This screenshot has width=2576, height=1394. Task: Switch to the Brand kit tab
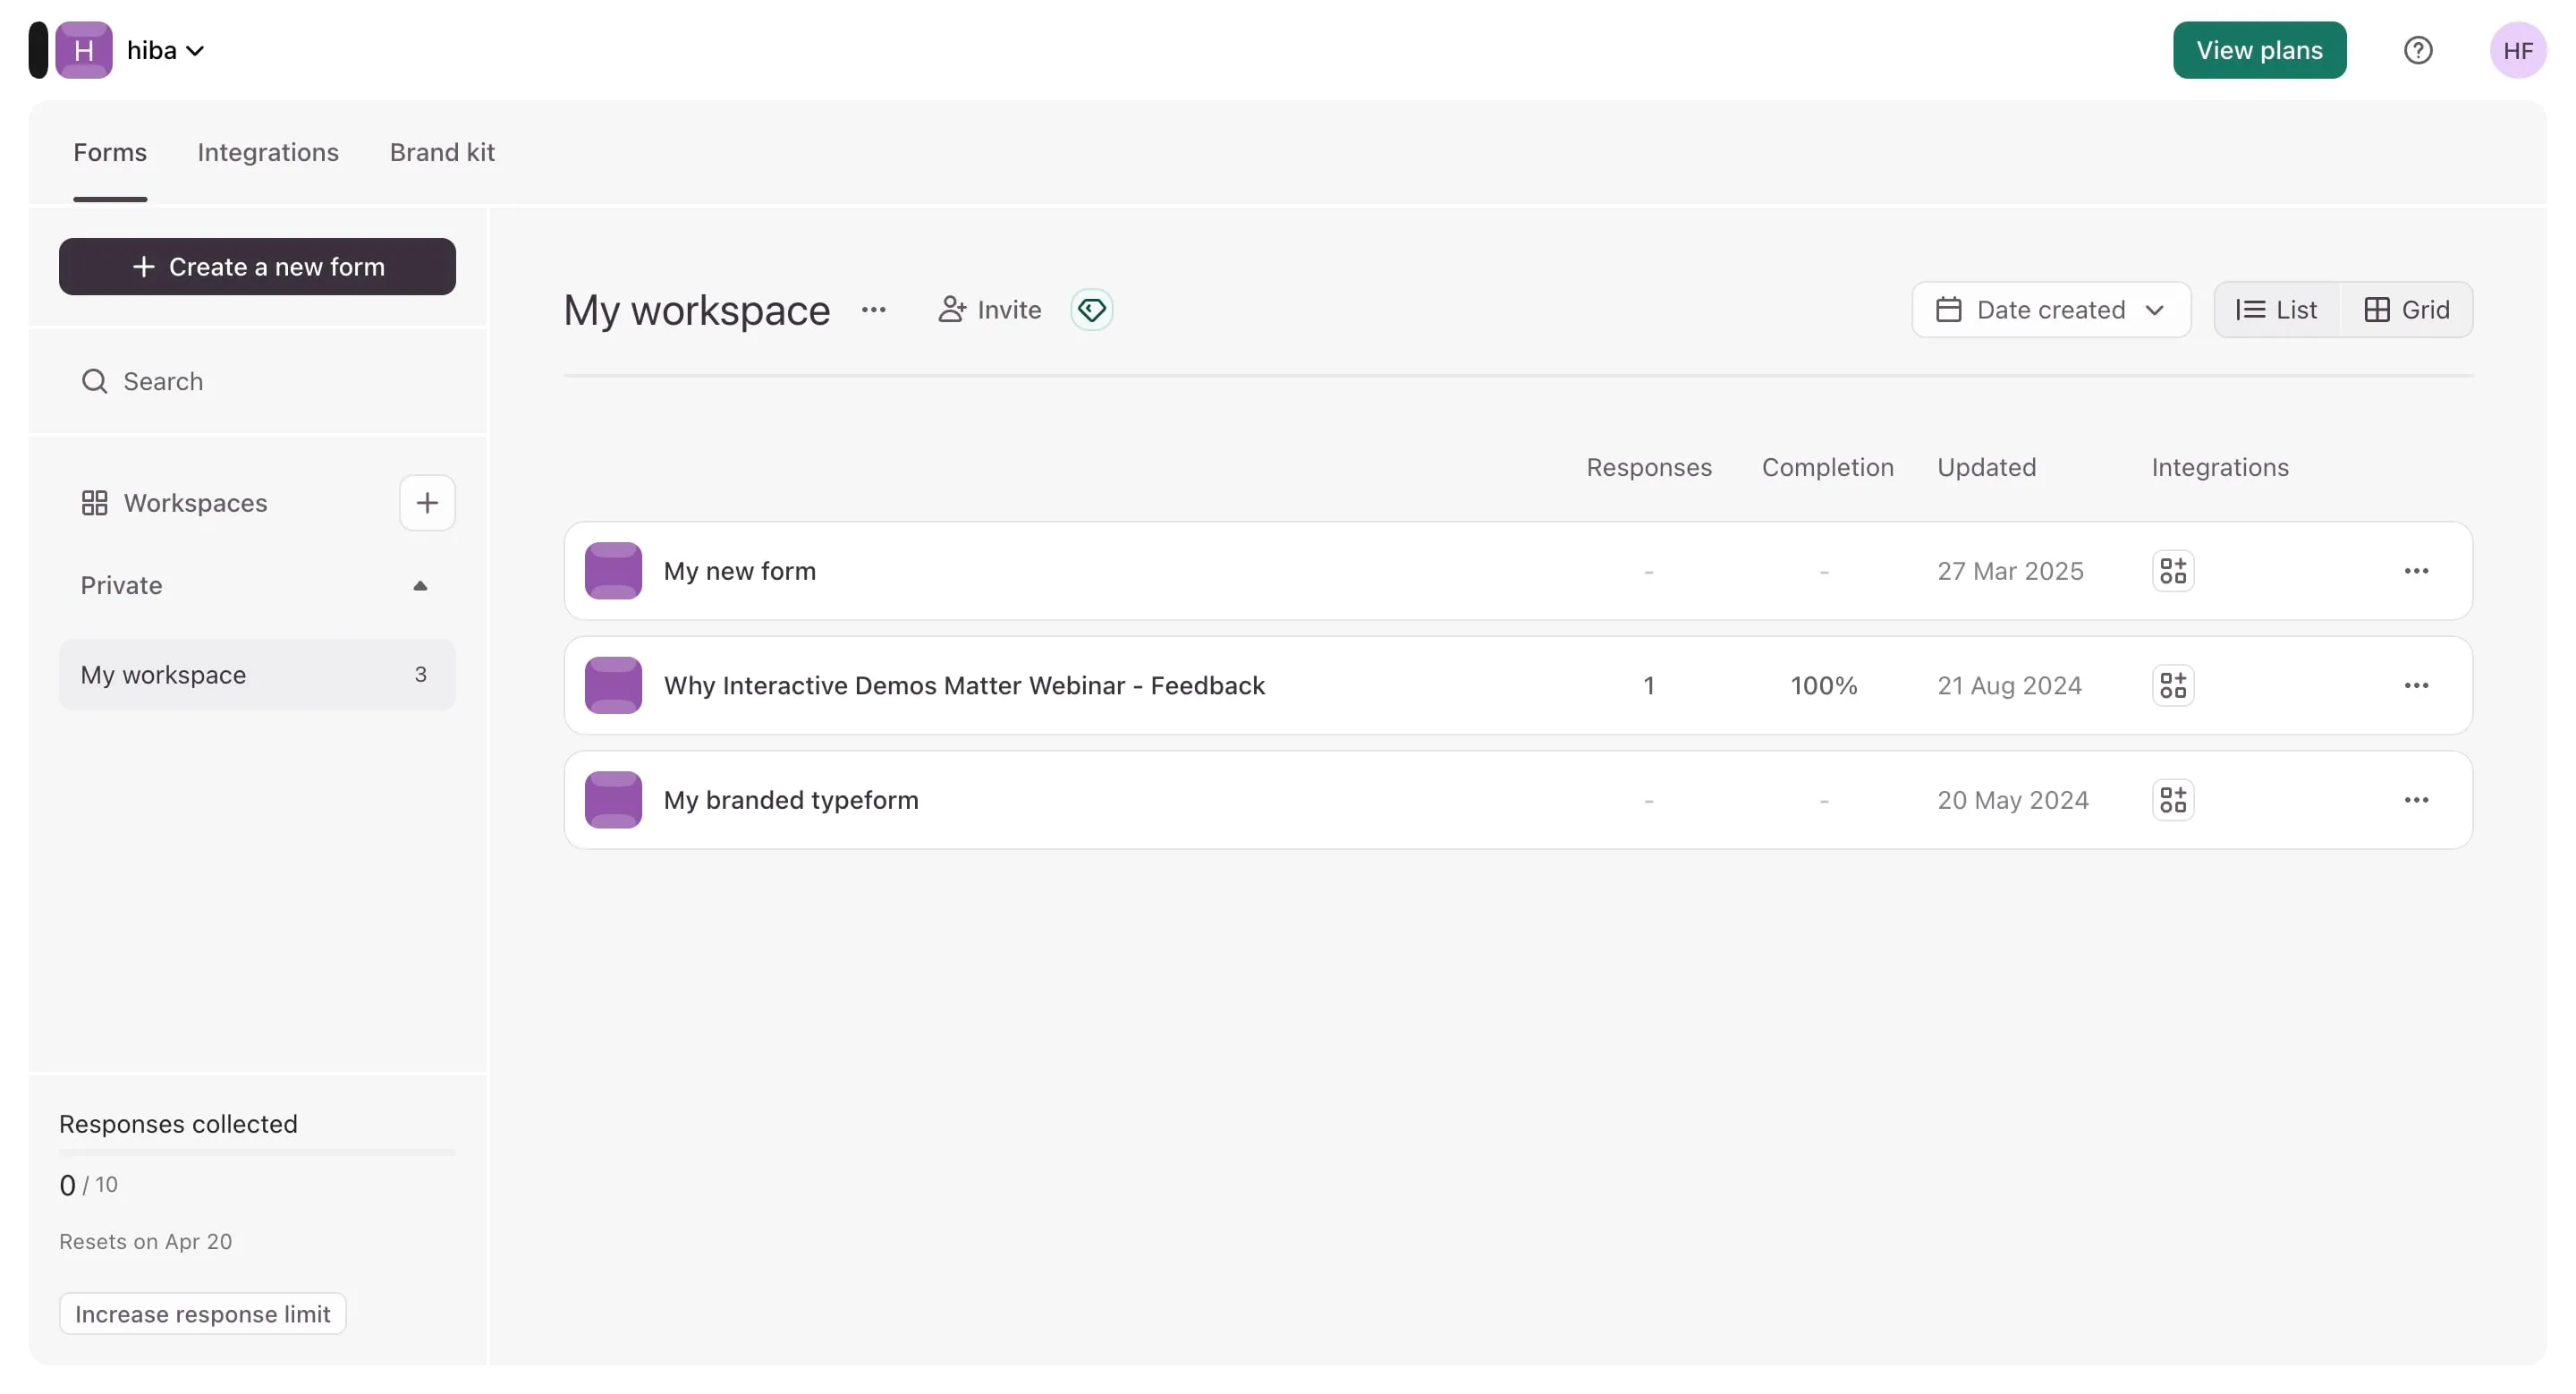point(442,152)
